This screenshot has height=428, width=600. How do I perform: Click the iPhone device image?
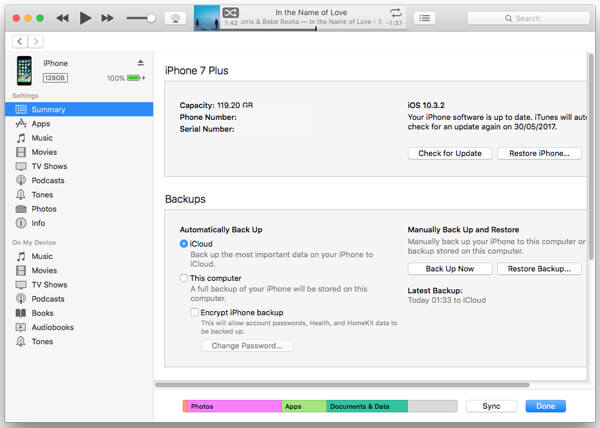tap(24, 71)
